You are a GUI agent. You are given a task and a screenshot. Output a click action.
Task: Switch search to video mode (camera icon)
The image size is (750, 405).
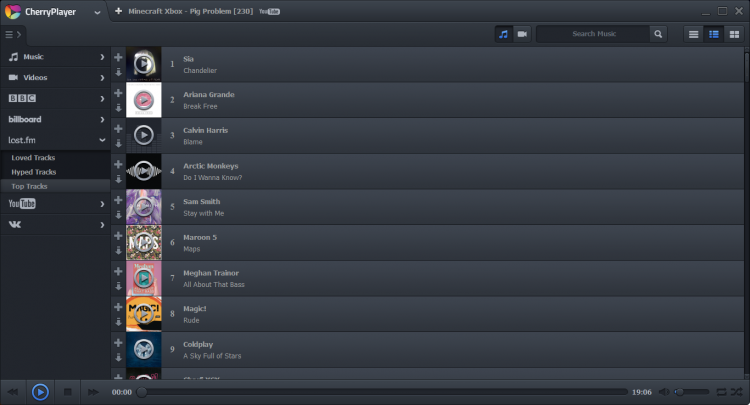coord(522,34)
